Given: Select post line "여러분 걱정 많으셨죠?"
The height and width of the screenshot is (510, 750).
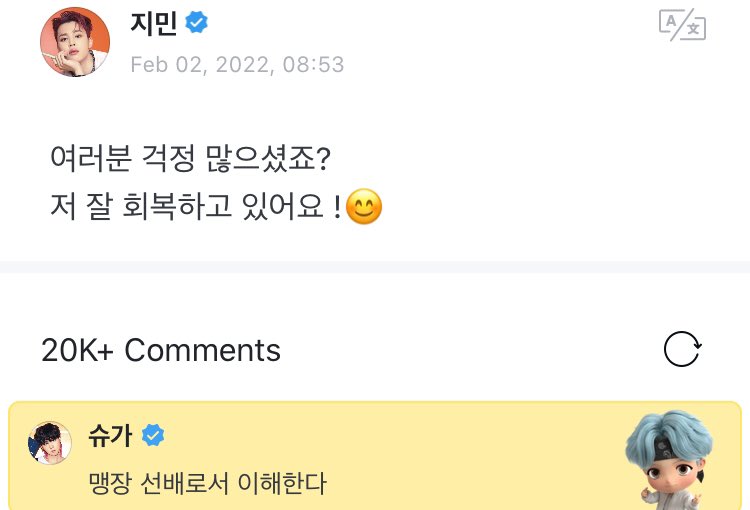Looking at the screenshot, I should (x=190, y=159).
